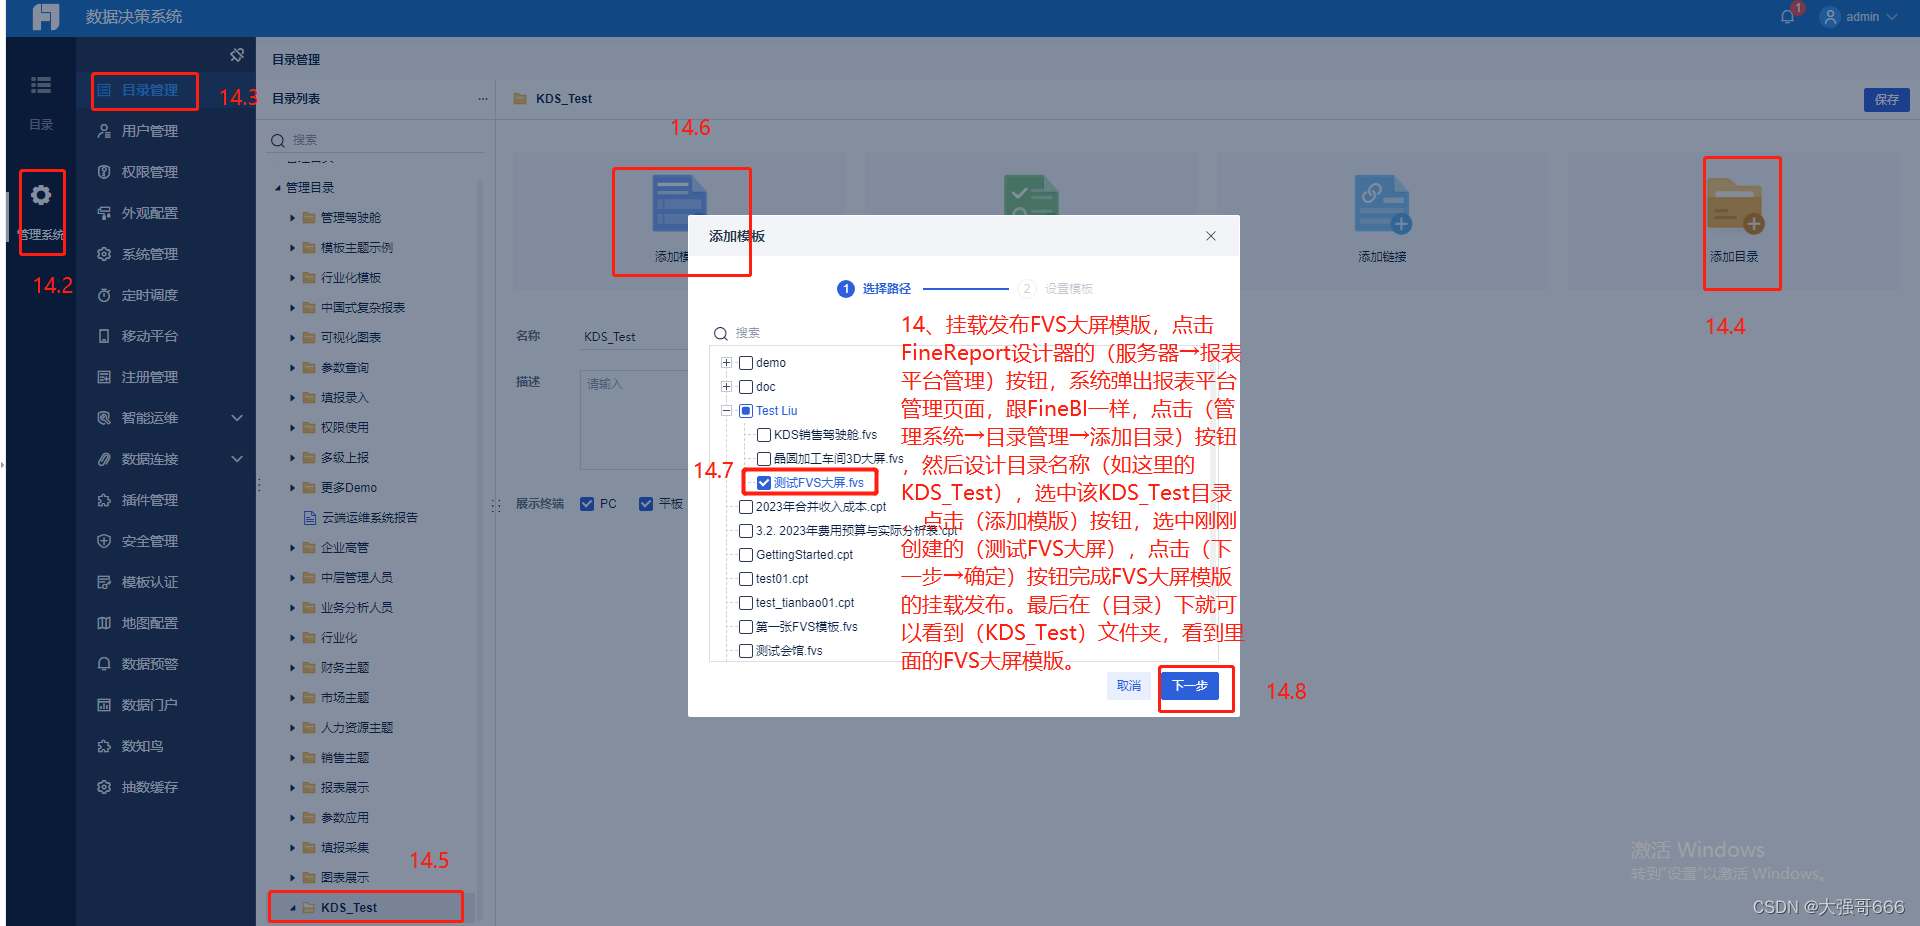Open the 目录 list icon in the left rail

(x=41, y=85)
